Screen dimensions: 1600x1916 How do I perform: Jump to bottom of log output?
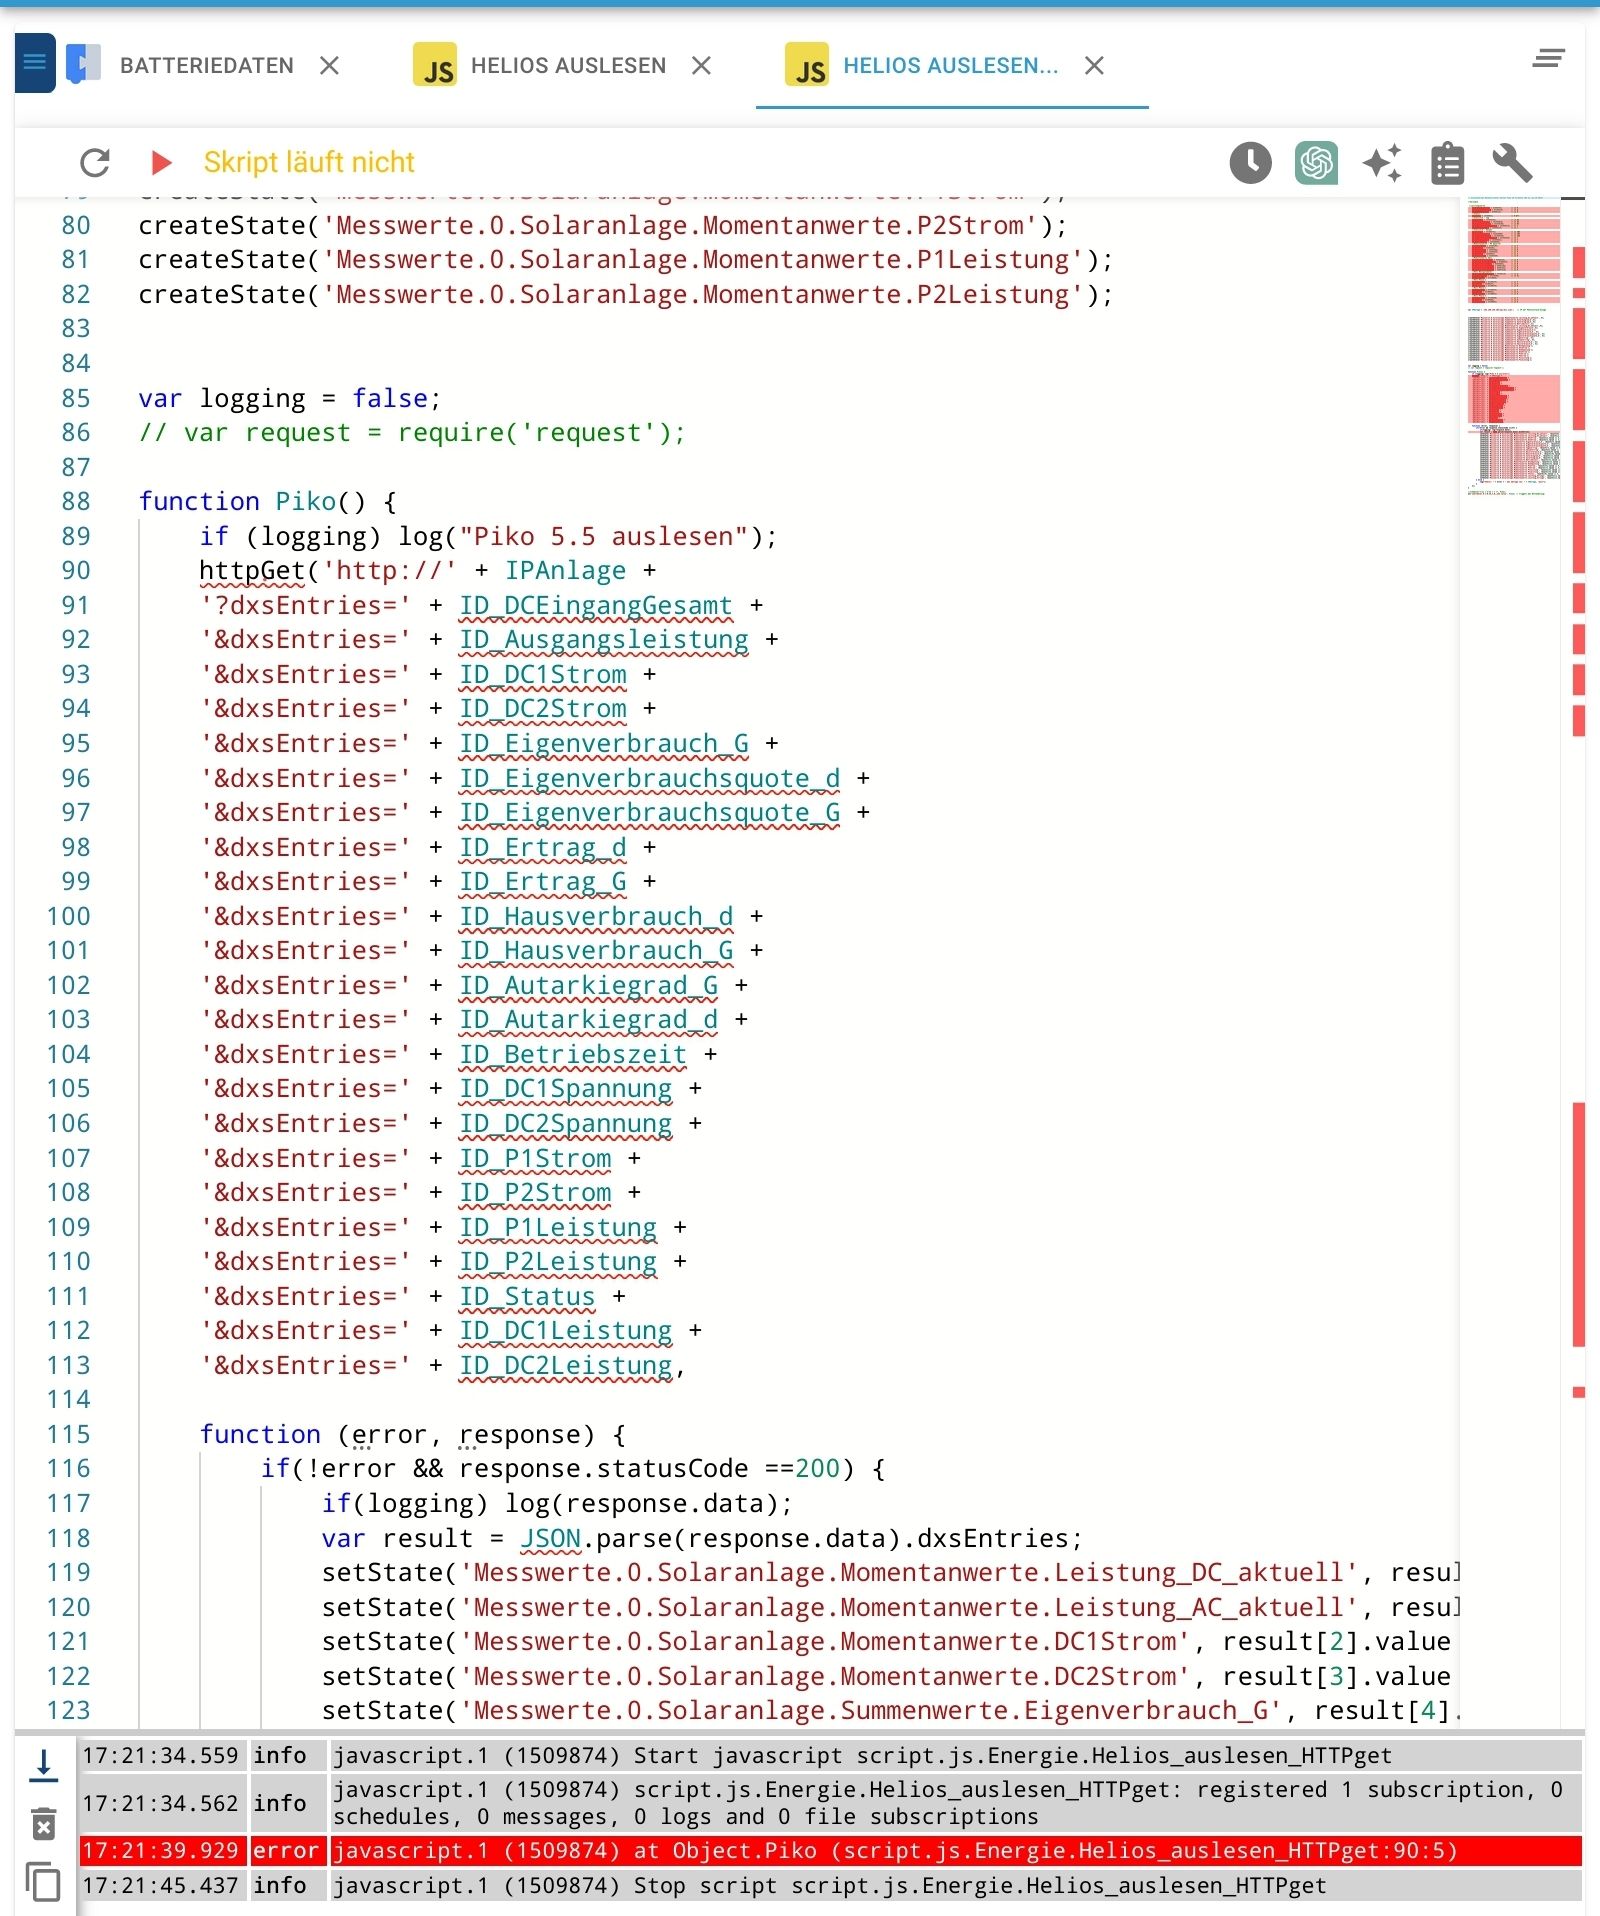43,1766
